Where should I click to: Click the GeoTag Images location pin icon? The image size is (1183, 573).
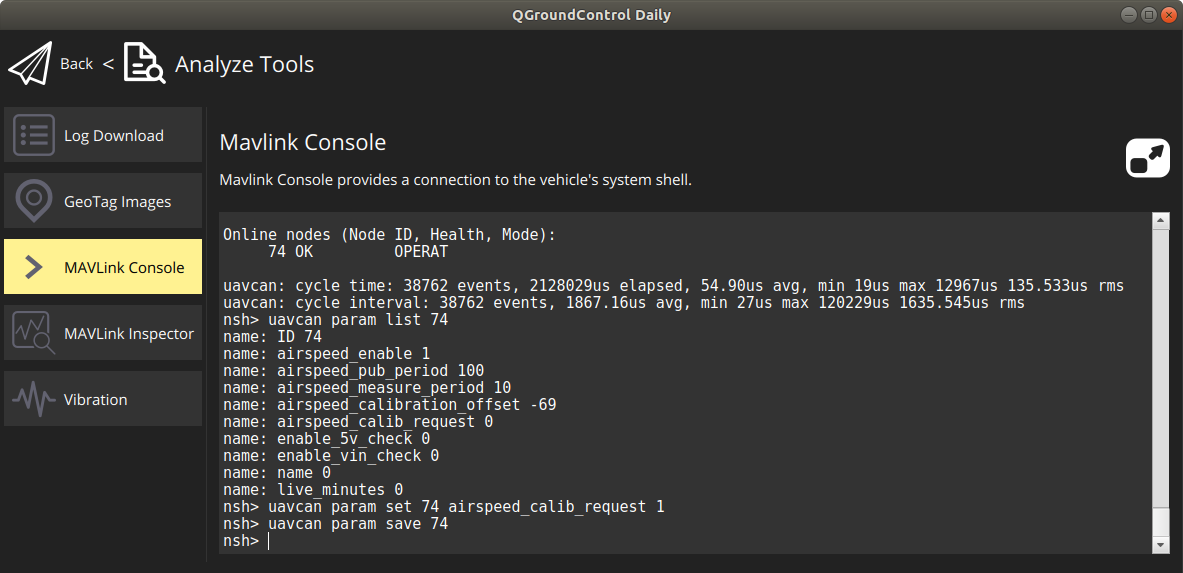(x=34, y=201)
